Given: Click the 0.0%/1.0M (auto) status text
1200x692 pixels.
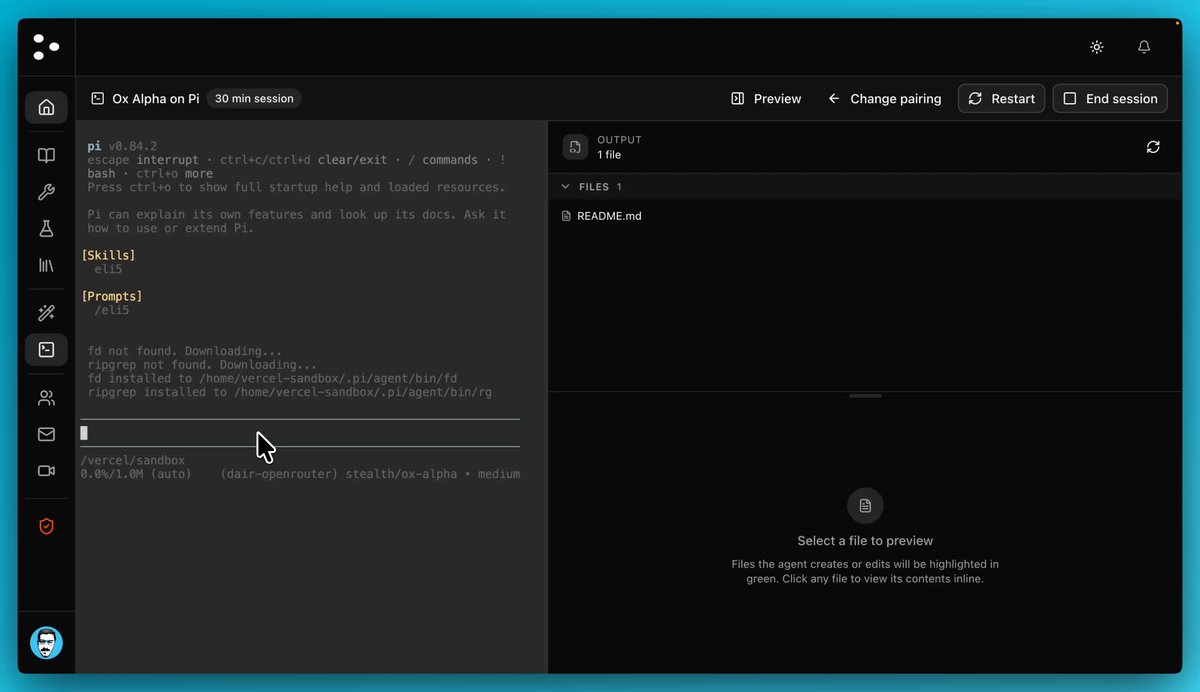Looking at the screenshot, I should [x=135, y=474].
